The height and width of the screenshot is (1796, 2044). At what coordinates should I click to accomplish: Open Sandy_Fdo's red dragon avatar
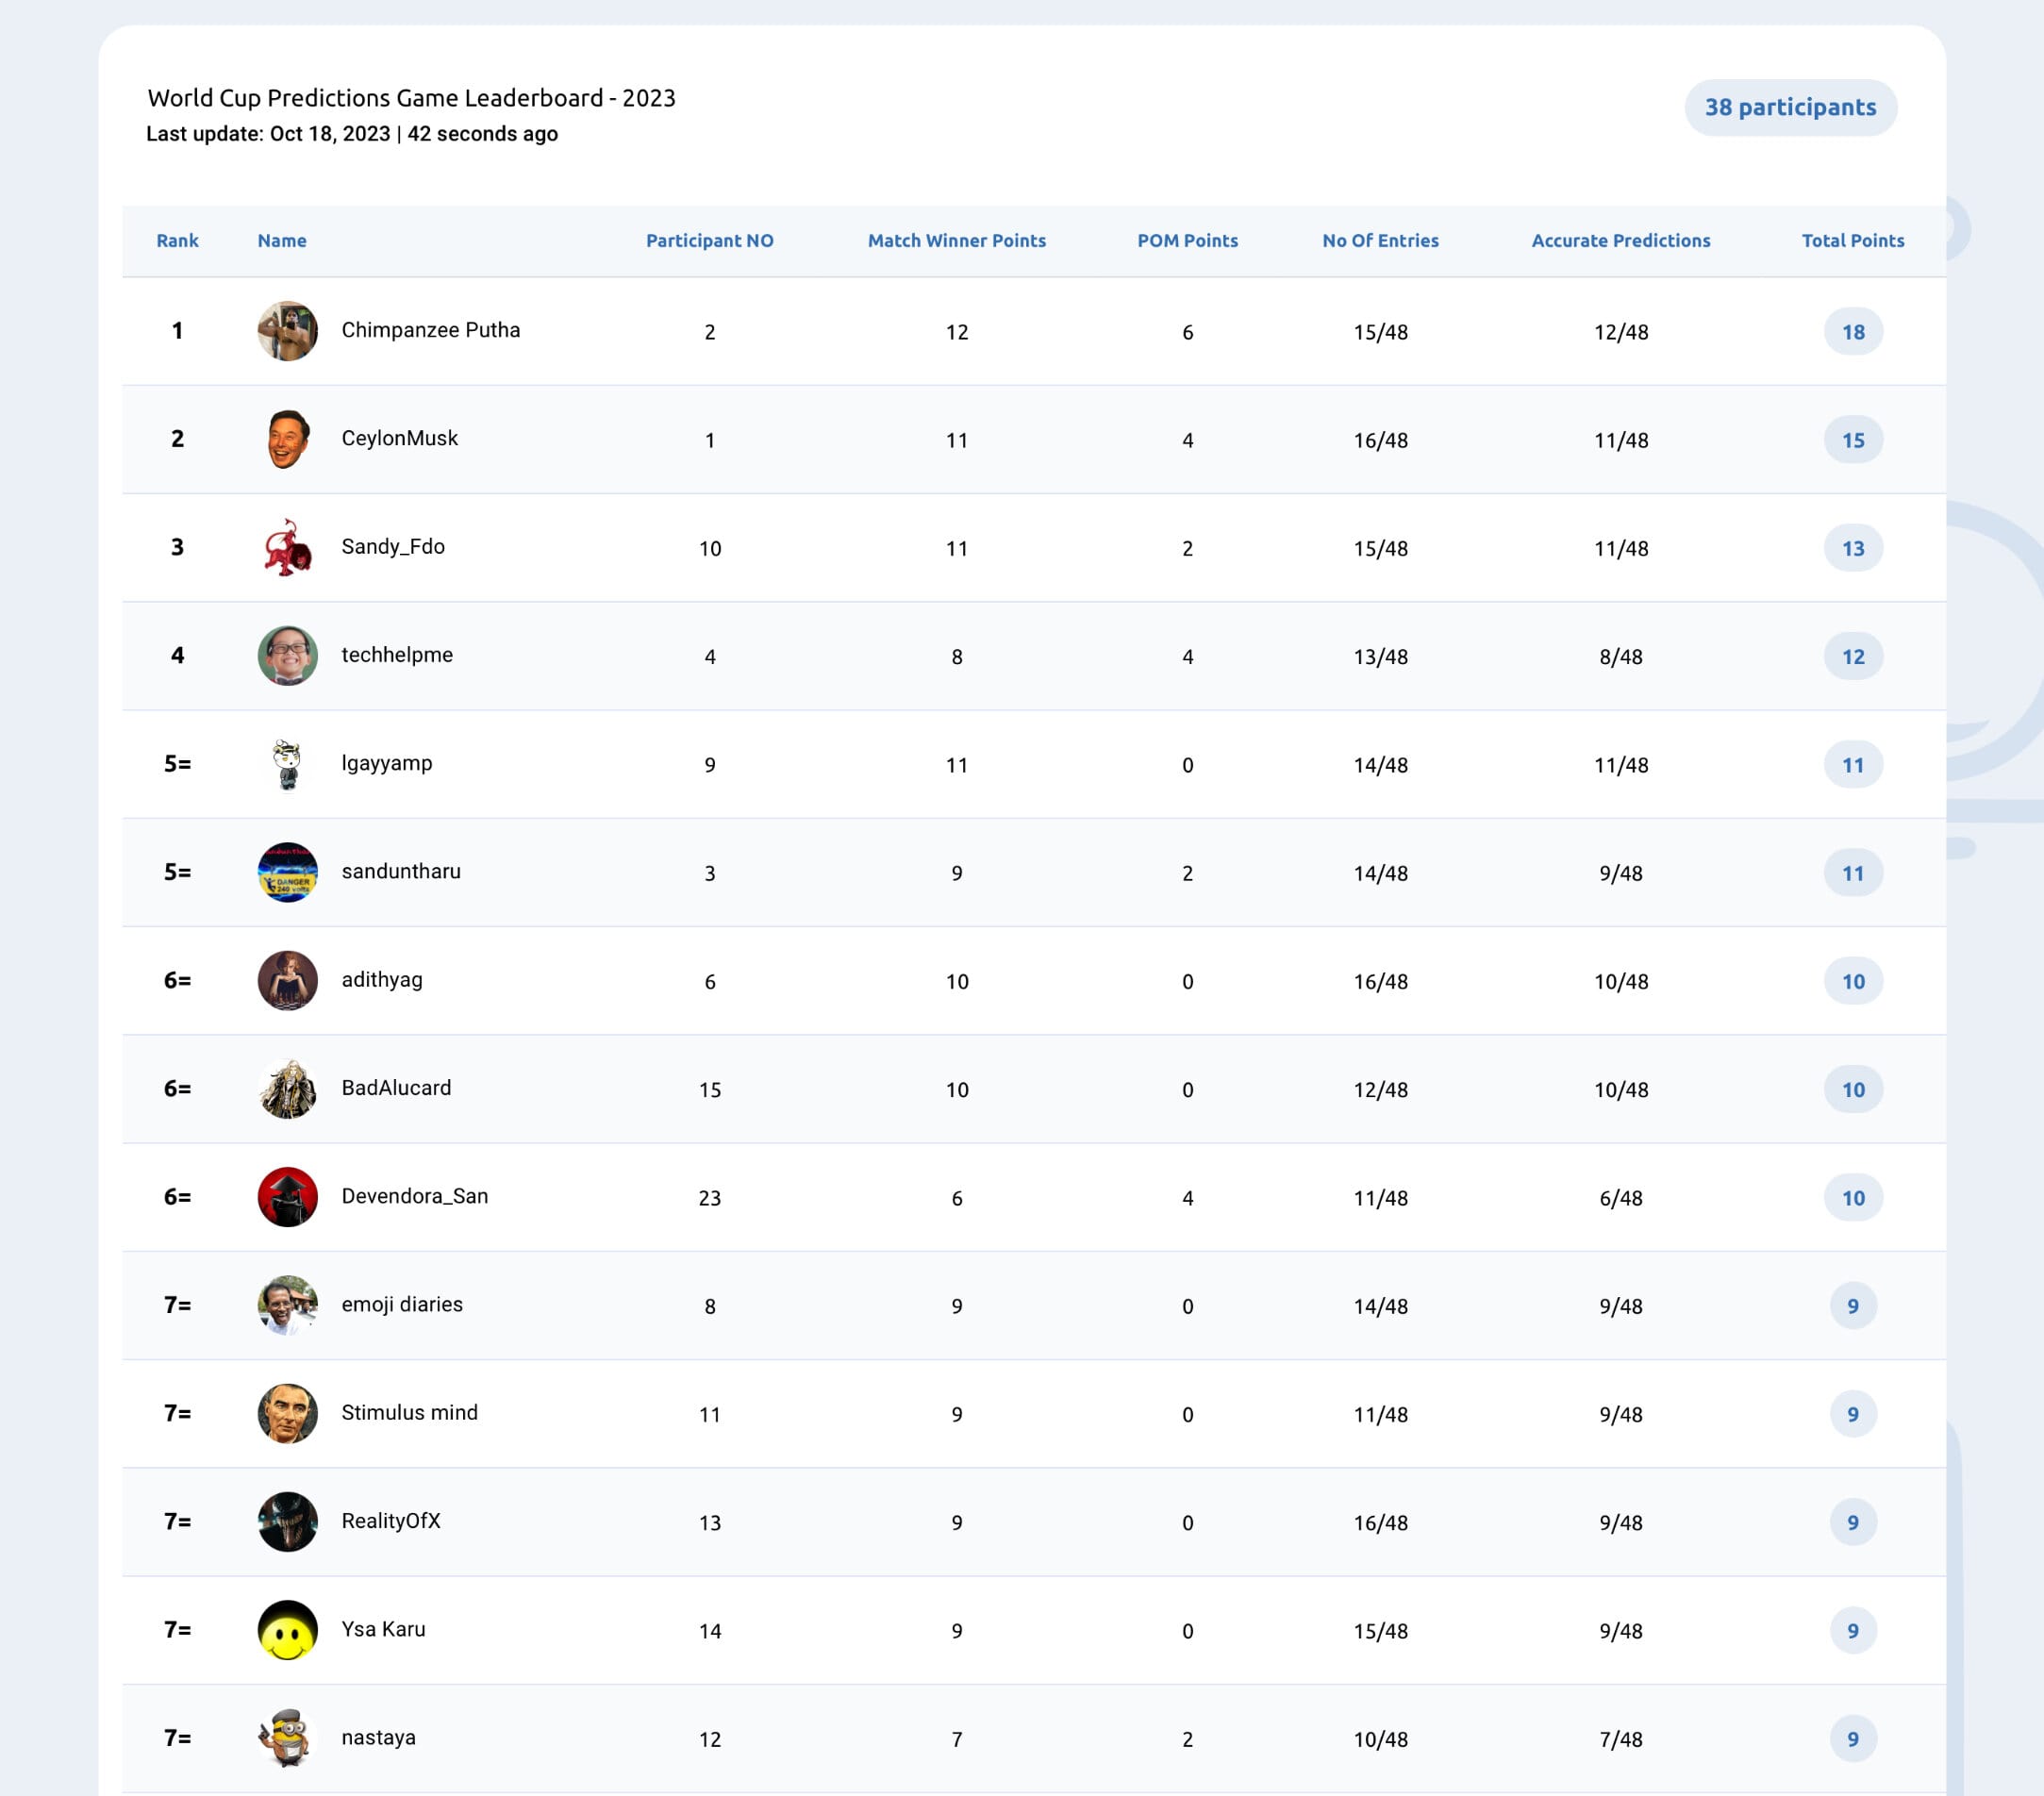[x=287, y=547]
